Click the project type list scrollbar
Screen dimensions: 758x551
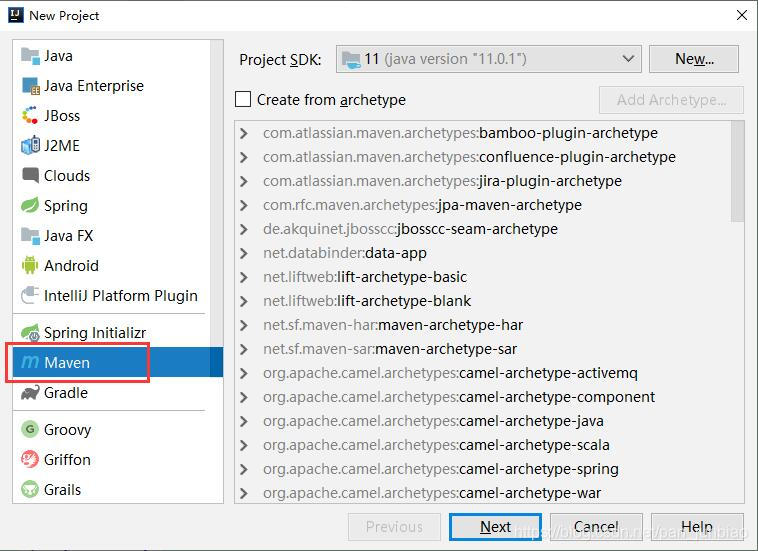pos(217,193)
